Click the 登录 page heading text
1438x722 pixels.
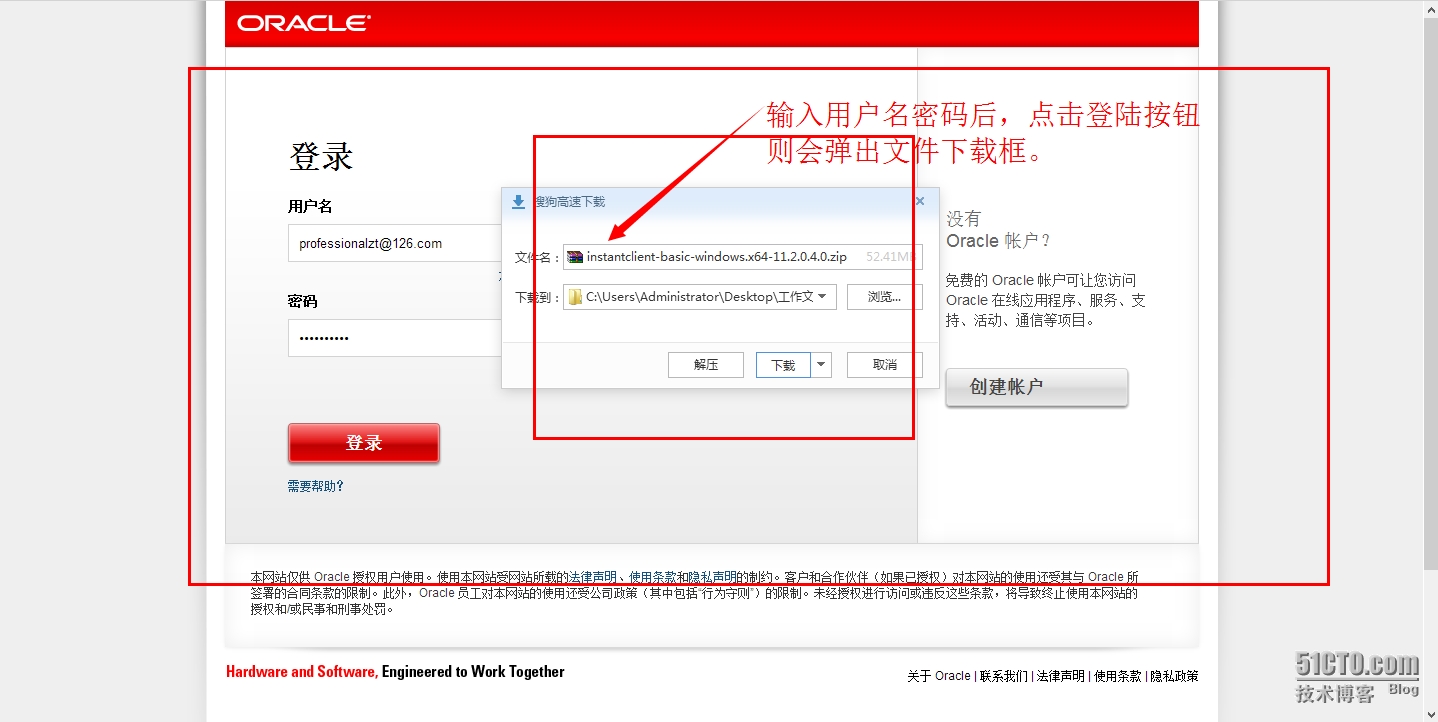321,157
